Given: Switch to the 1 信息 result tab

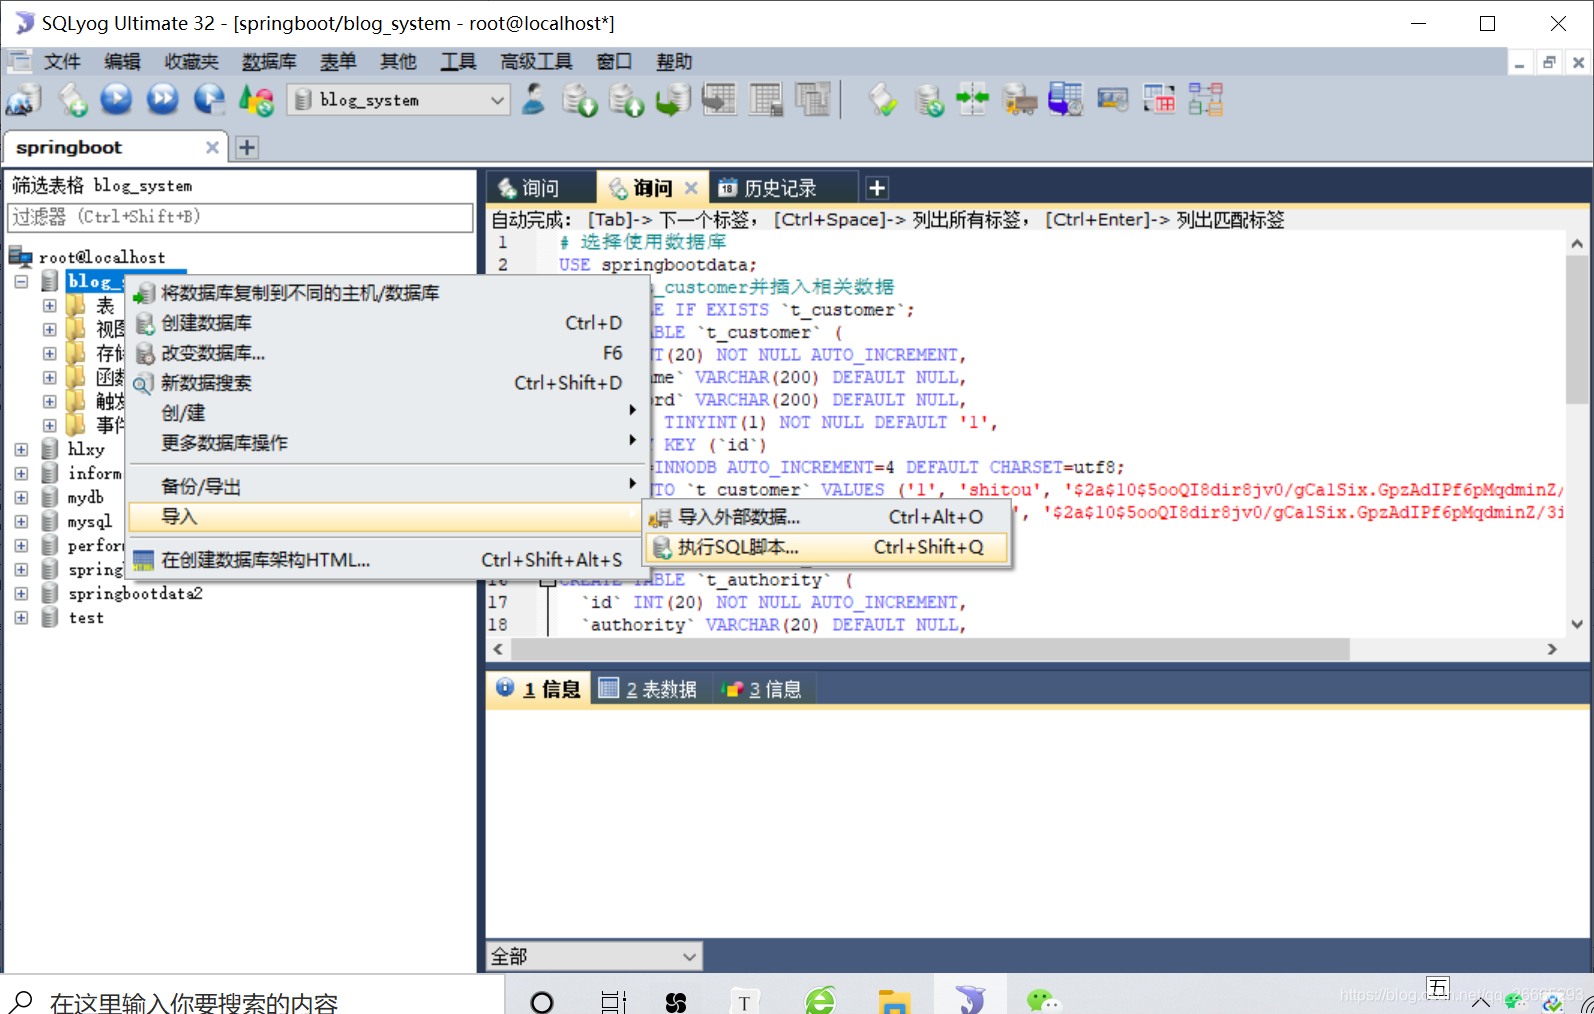Looking at the screenshot, I should 538,689.
